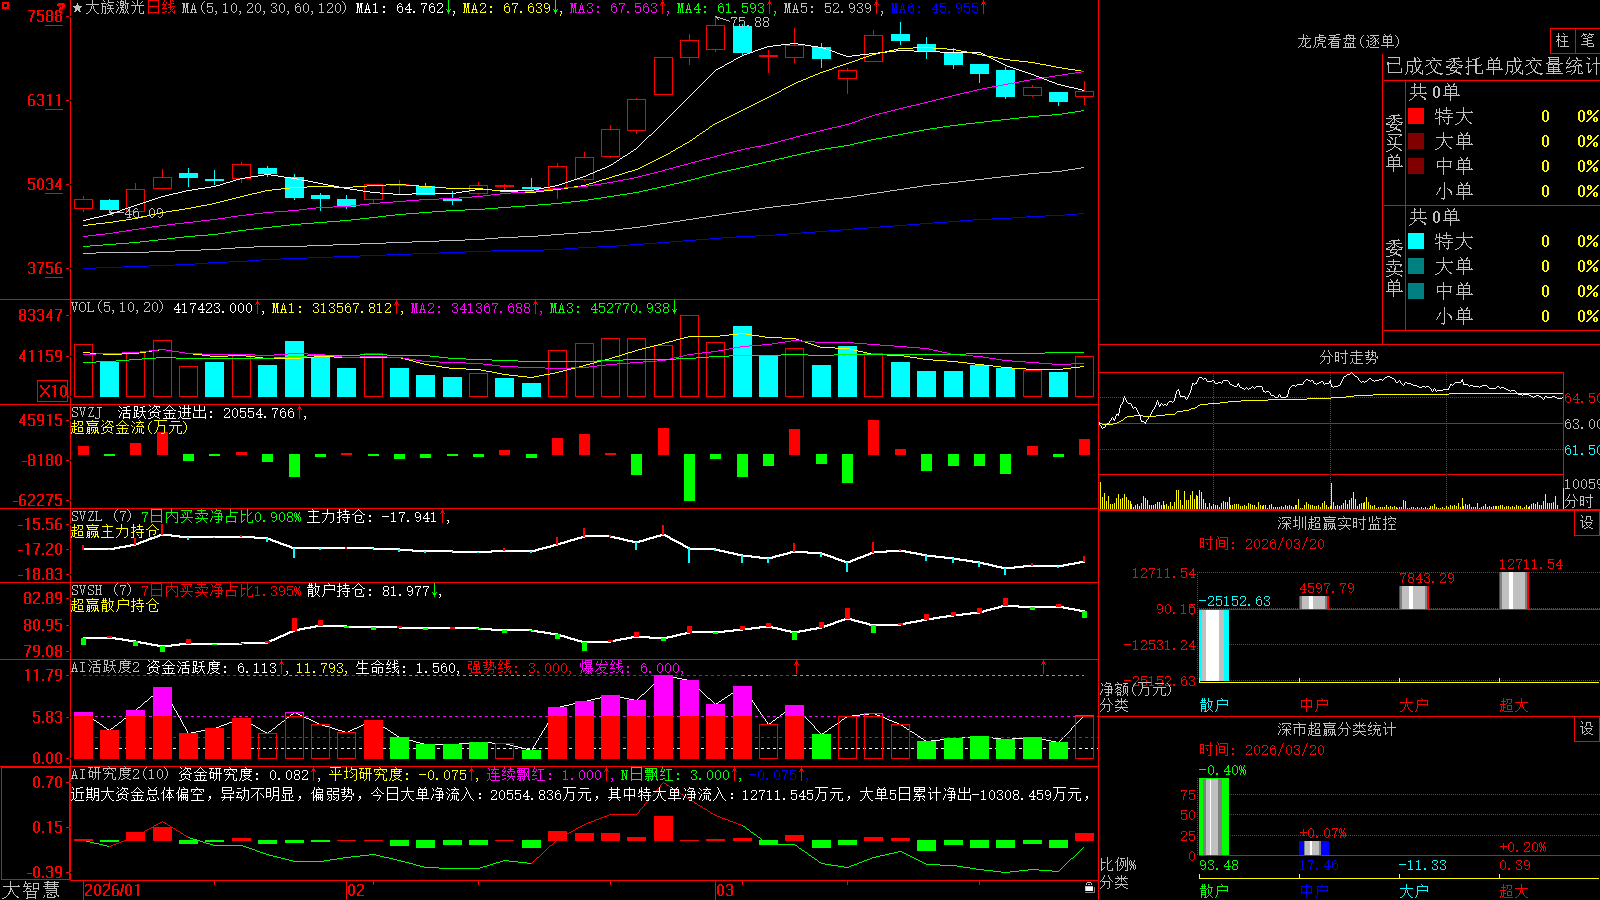The image size is (1600, 900).
Task: Open VOL(5,10,20) indicator parameters
Action: pyautogui.click(x=117, y=308)
